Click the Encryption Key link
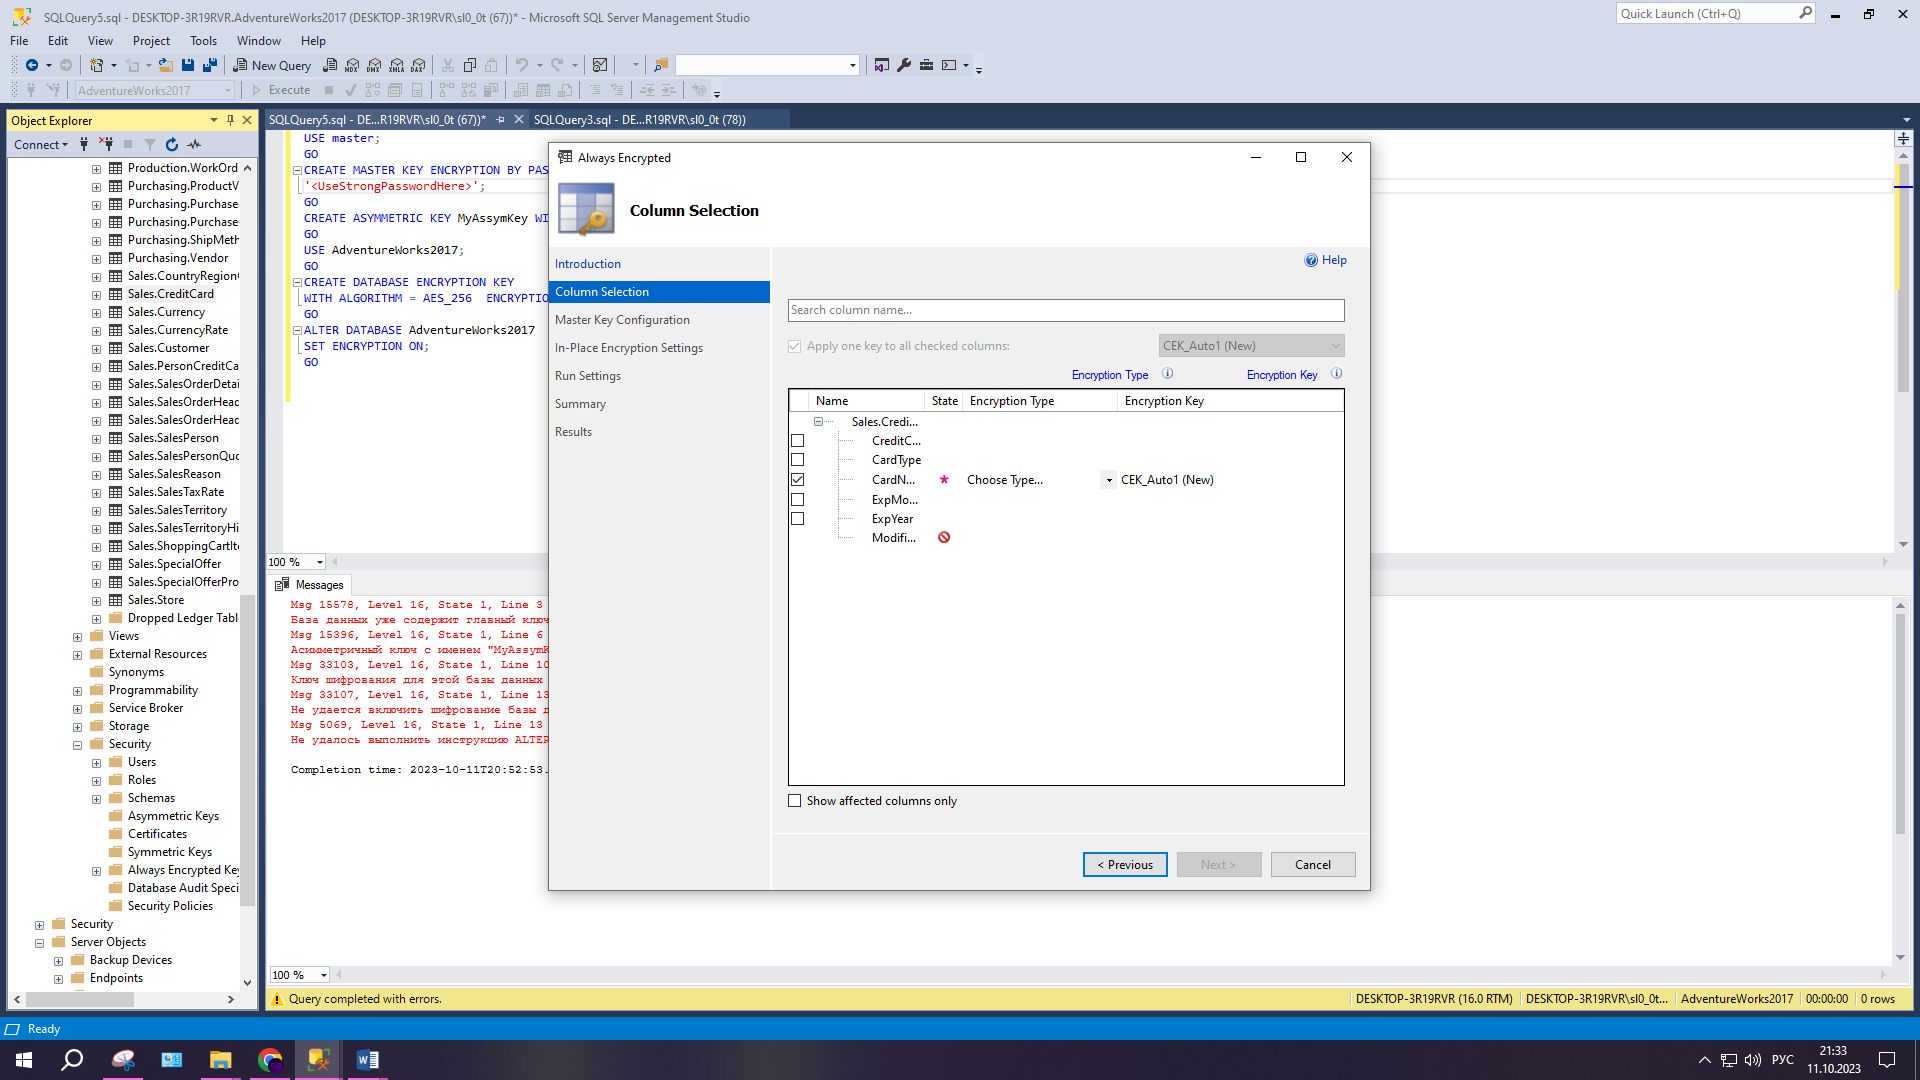 click(x=1282, y=375)
